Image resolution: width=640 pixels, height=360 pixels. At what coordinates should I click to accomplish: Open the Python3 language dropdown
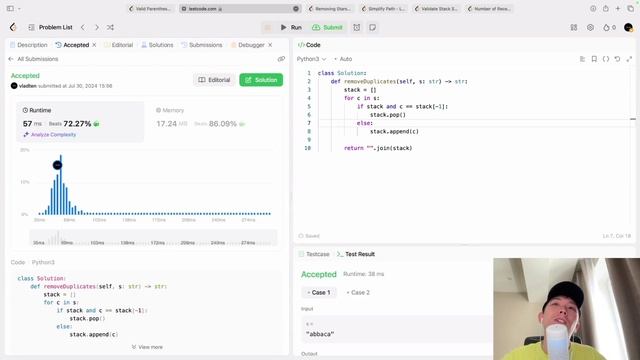click(311, 59)
